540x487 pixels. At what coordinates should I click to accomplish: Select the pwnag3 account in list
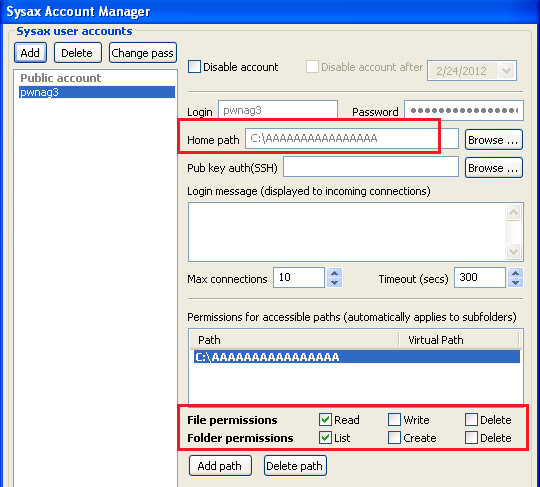(x=96, y=92)
